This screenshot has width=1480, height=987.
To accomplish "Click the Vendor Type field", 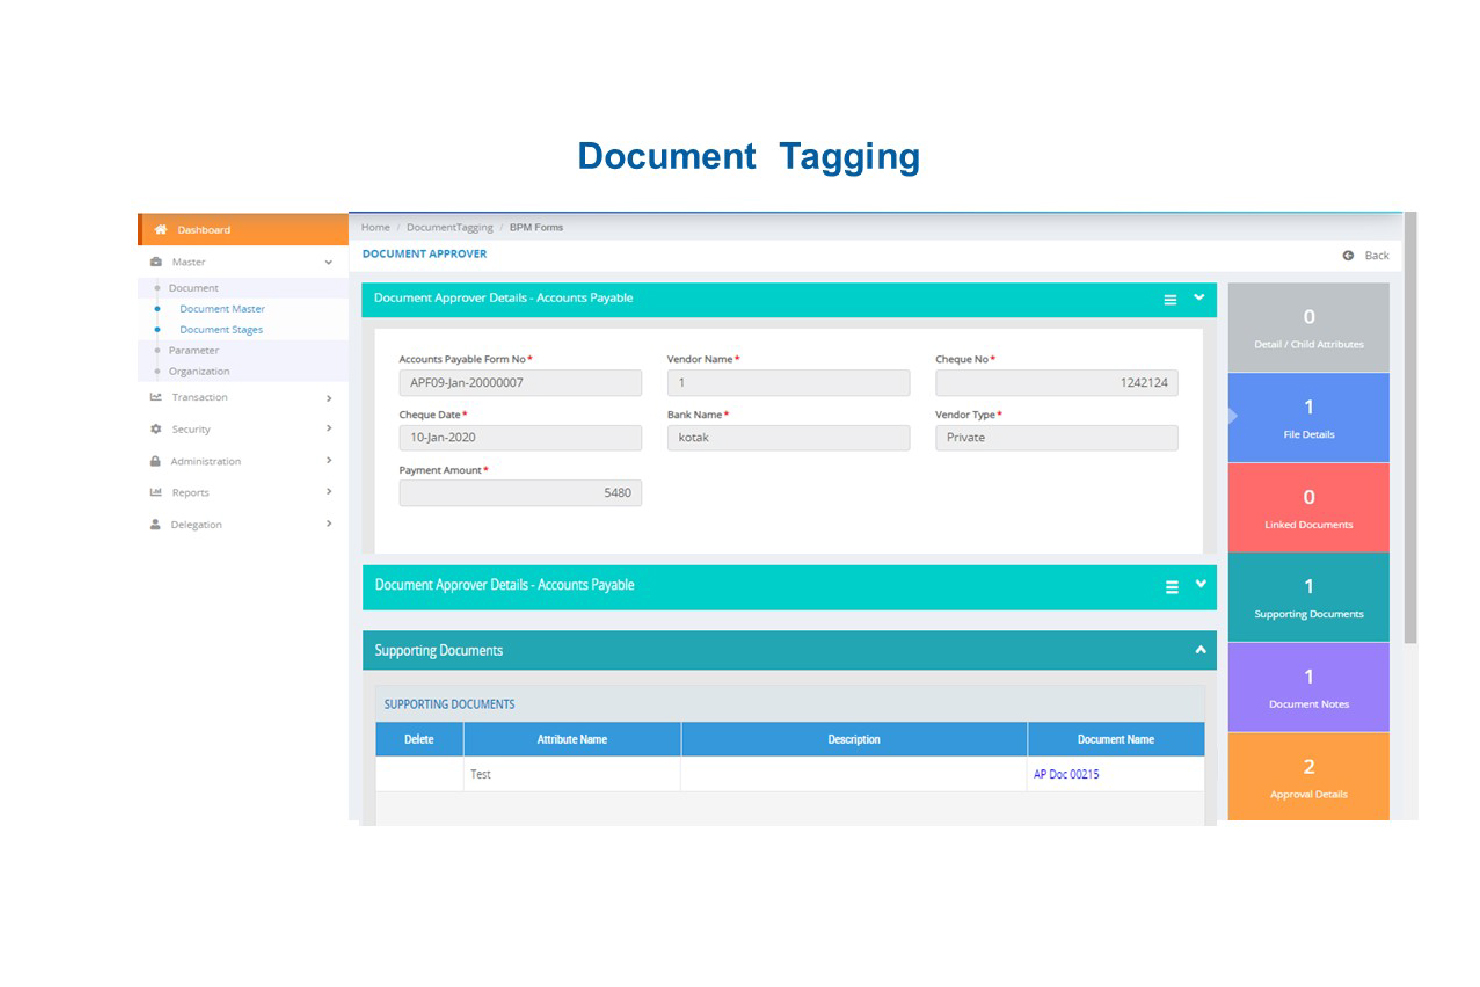I will click(1057, 438).
